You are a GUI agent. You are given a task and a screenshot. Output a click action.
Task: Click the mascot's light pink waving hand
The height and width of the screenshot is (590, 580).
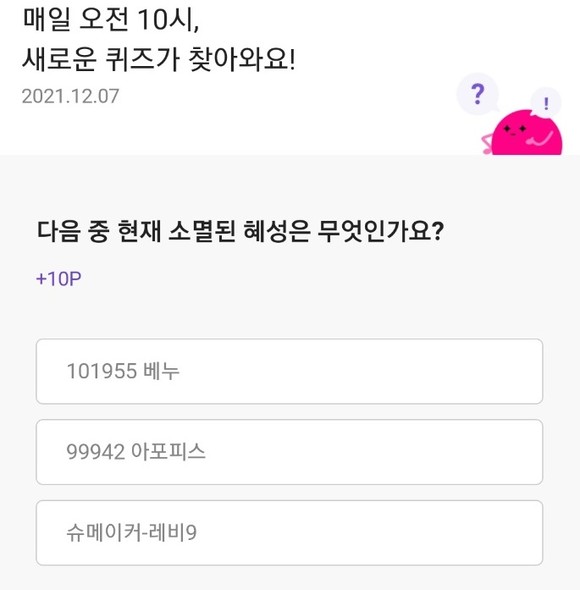point(540,139)
